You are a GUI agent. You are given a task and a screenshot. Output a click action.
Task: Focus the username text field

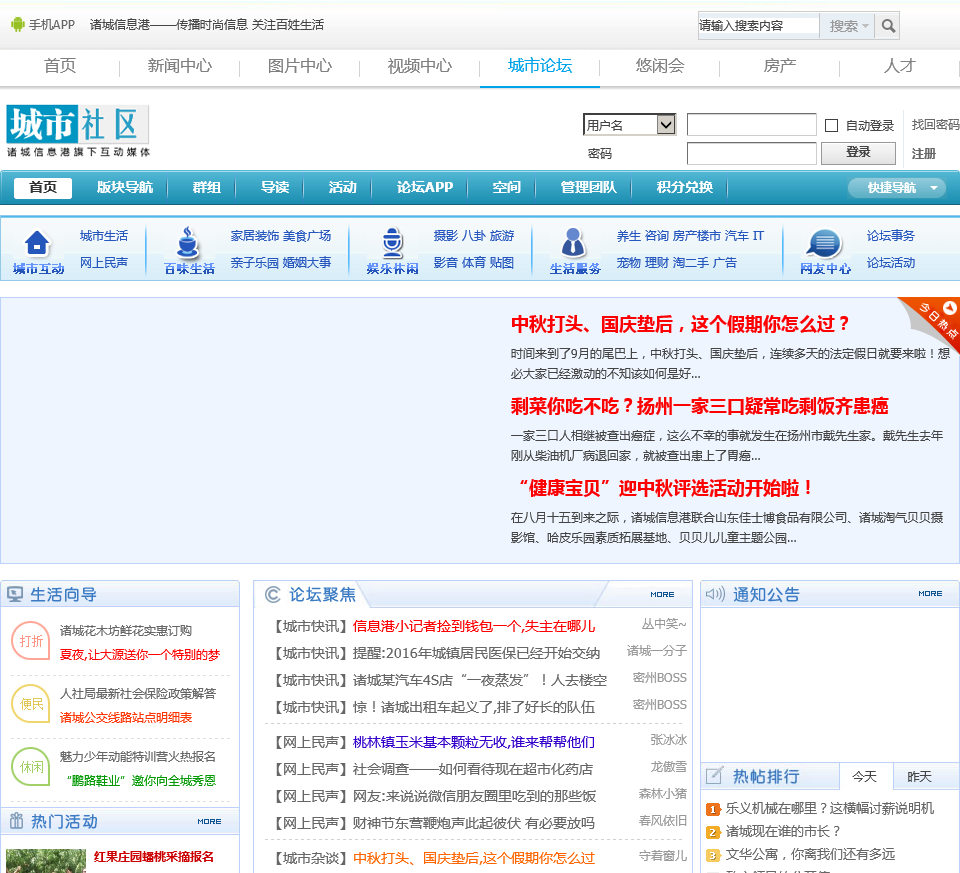coord(751,124)
